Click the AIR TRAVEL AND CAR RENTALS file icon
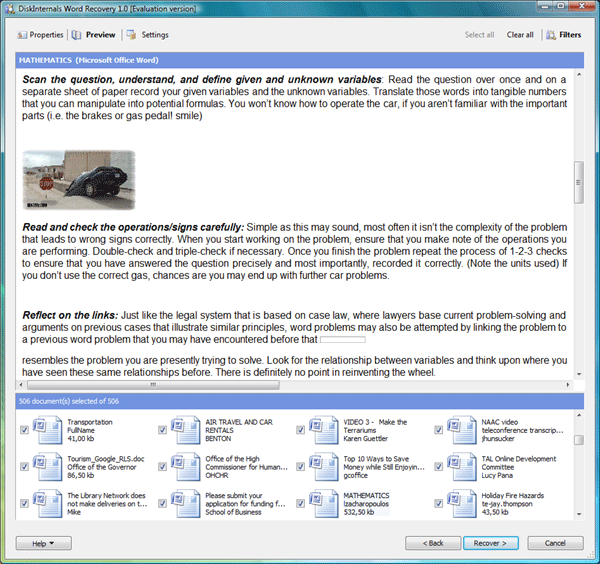The image size is (600, 564). [x=184, y=430]
